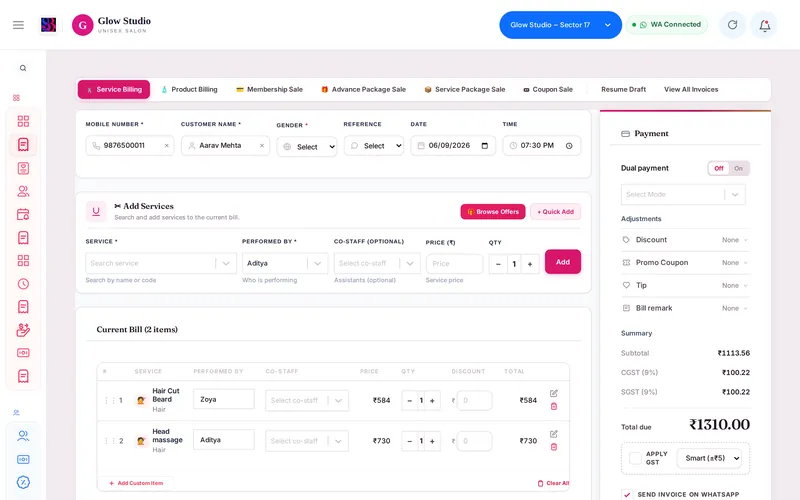The image size is (800, 500).
Task: Open the hand-with-money sidebar icon
Action: click(23, 330)
